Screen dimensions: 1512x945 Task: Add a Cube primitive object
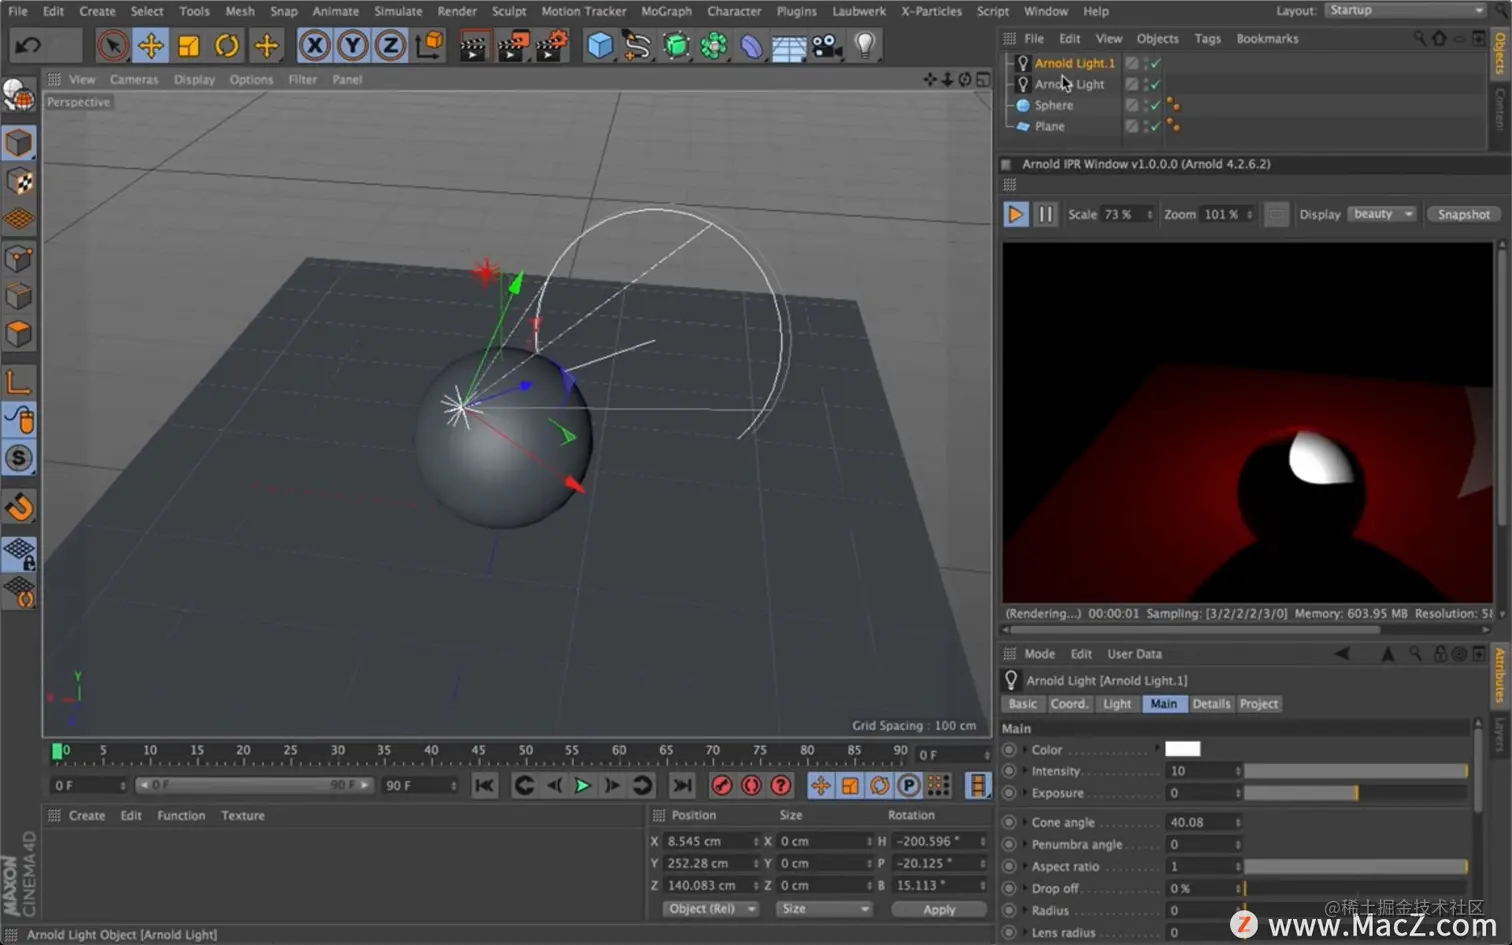click(x=600, y=45)
